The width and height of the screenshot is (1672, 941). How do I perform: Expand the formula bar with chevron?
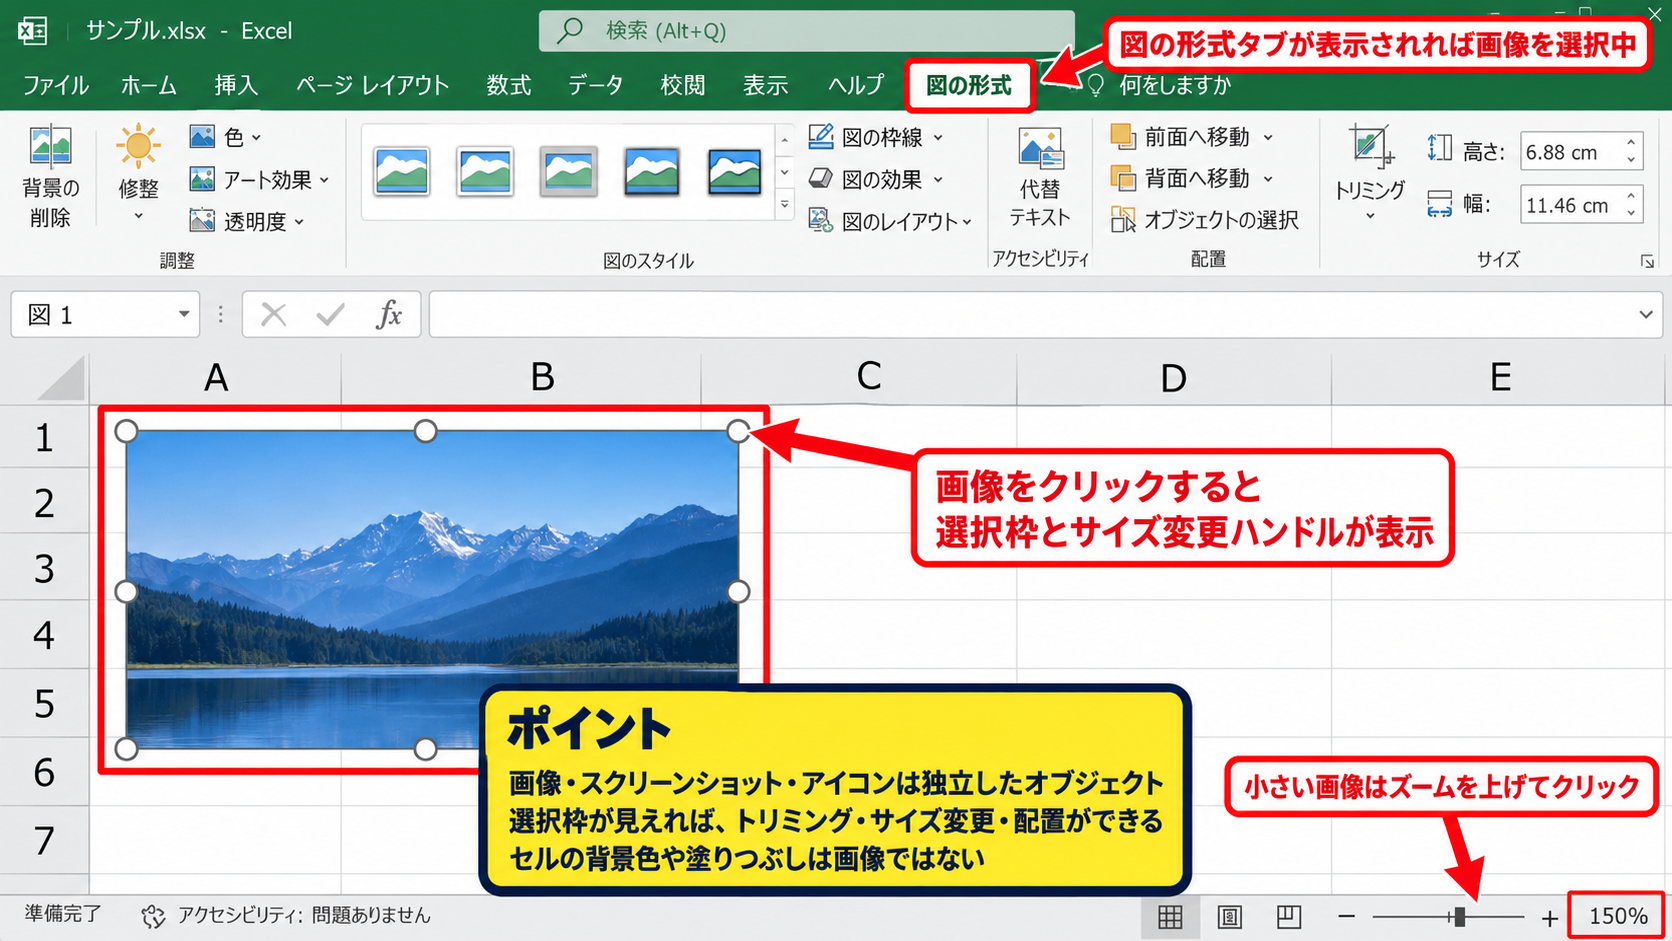tap(1646, 315)
